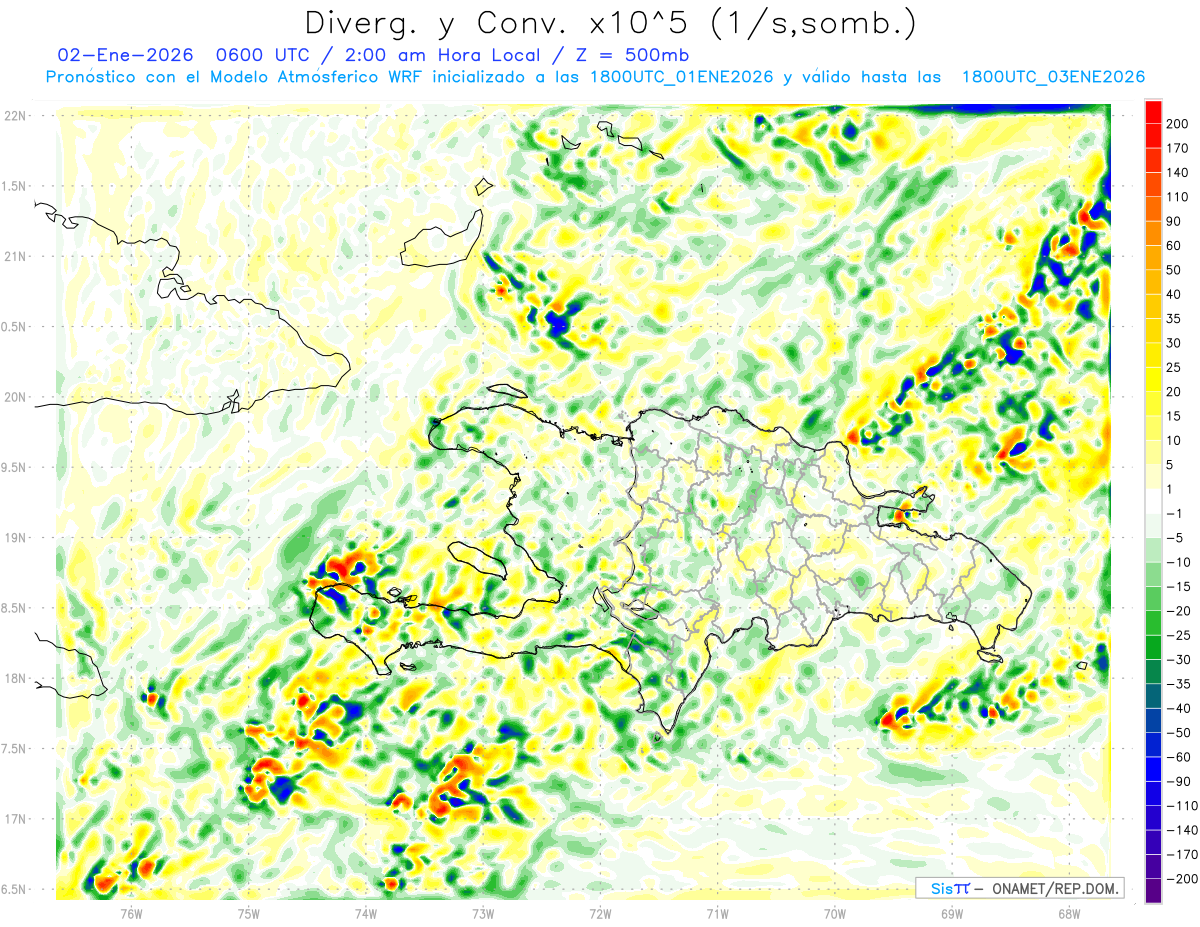This screenshot has height=927, width=1200.
Task: Click the '69W' longitude label
Action: tap(951, 913)
